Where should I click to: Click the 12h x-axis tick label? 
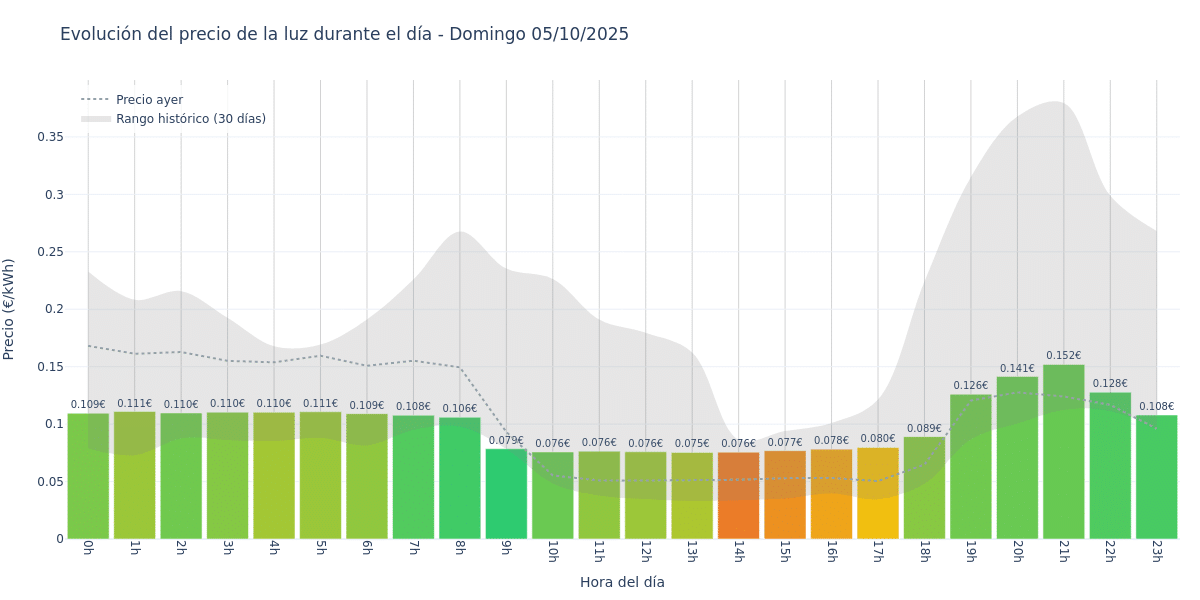coord(645,551)
